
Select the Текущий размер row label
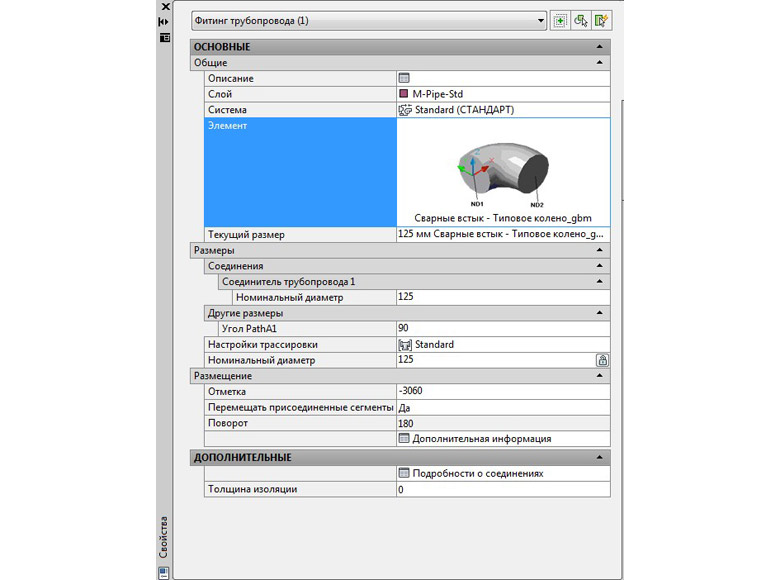(300, 234)
